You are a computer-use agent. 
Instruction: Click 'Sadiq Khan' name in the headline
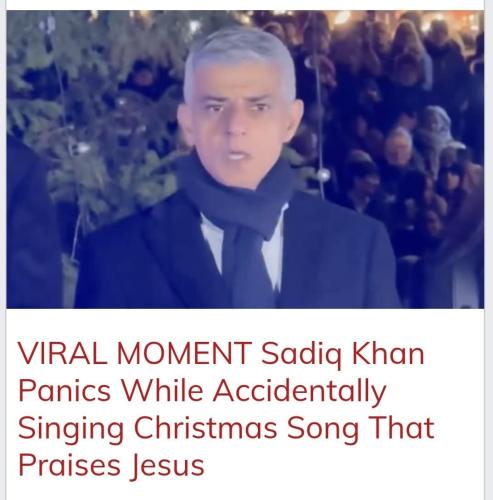pos(343,354)
